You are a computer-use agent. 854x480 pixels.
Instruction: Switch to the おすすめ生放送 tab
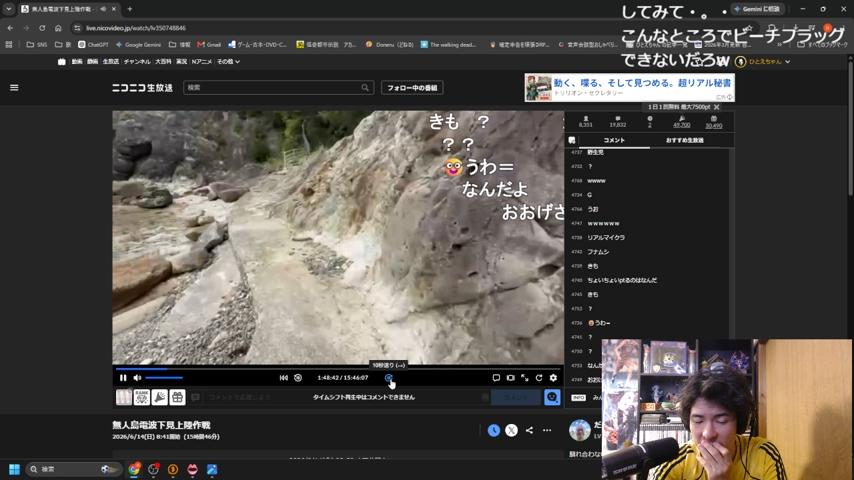click(685, 140)
